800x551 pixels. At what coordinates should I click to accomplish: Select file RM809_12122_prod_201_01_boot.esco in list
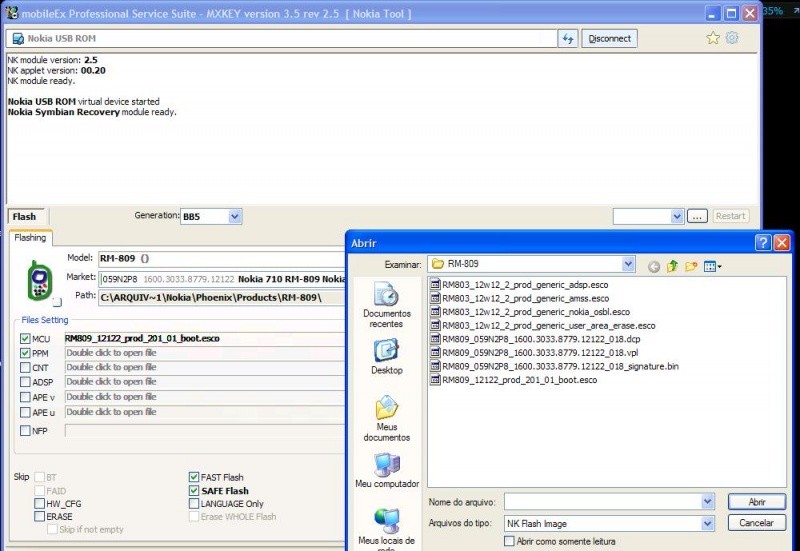point(514,380)
